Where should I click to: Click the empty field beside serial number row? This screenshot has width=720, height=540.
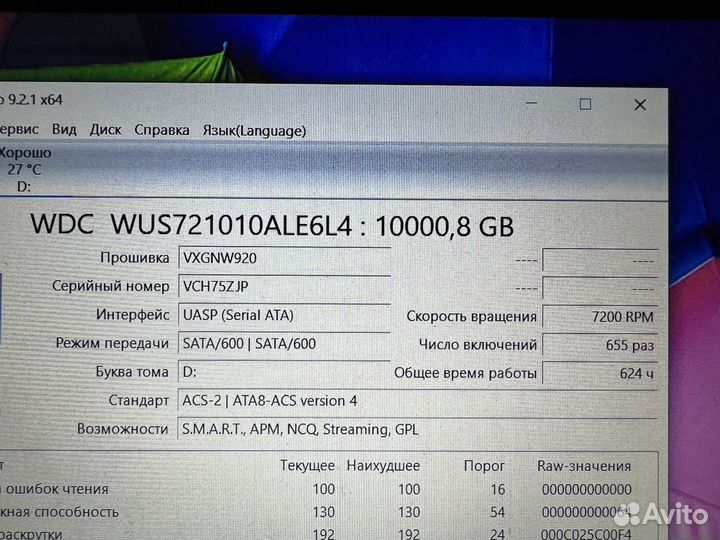click(600, 289)
